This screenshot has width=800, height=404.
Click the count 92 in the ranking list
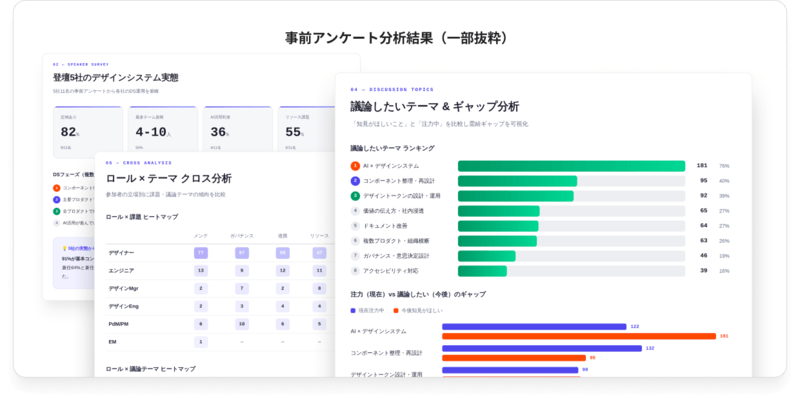point(704,196)
